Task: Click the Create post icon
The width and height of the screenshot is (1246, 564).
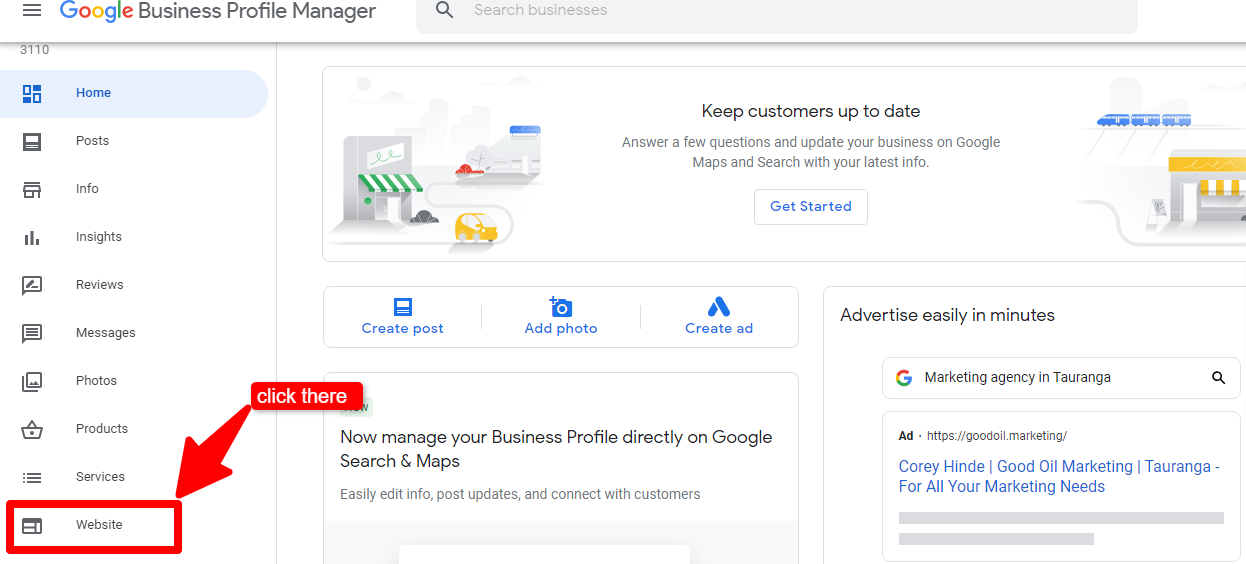Action: tap(403, 307)
